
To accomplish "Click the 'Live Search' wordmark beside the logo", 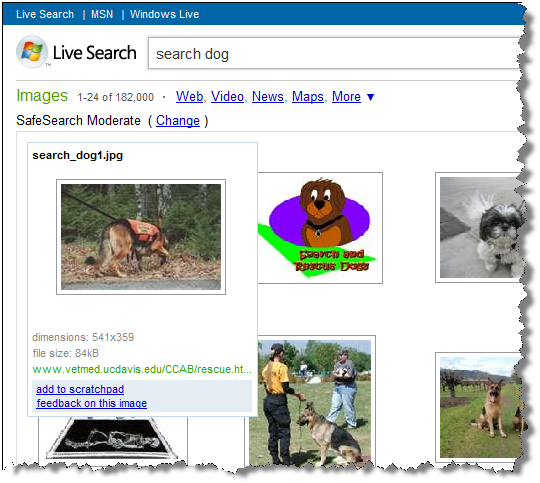I will coord(95,53).
